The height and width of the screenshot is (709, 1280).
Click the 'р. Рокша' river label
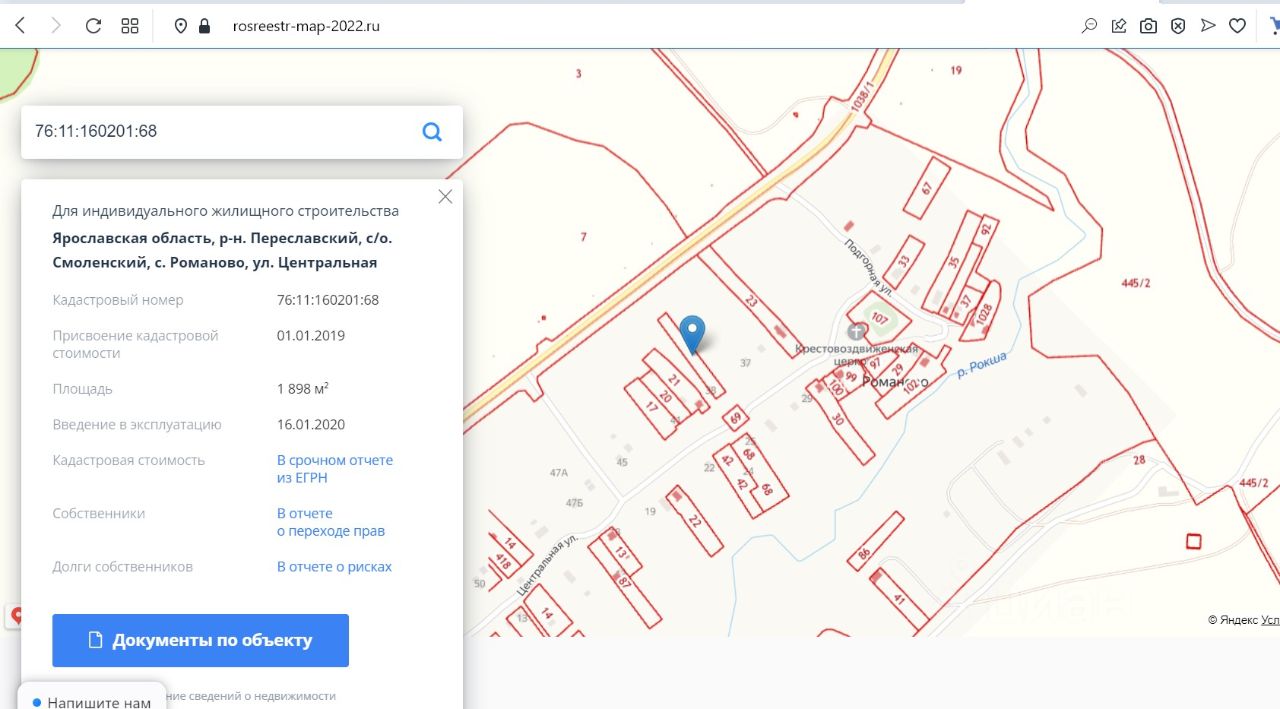(981, 365)
